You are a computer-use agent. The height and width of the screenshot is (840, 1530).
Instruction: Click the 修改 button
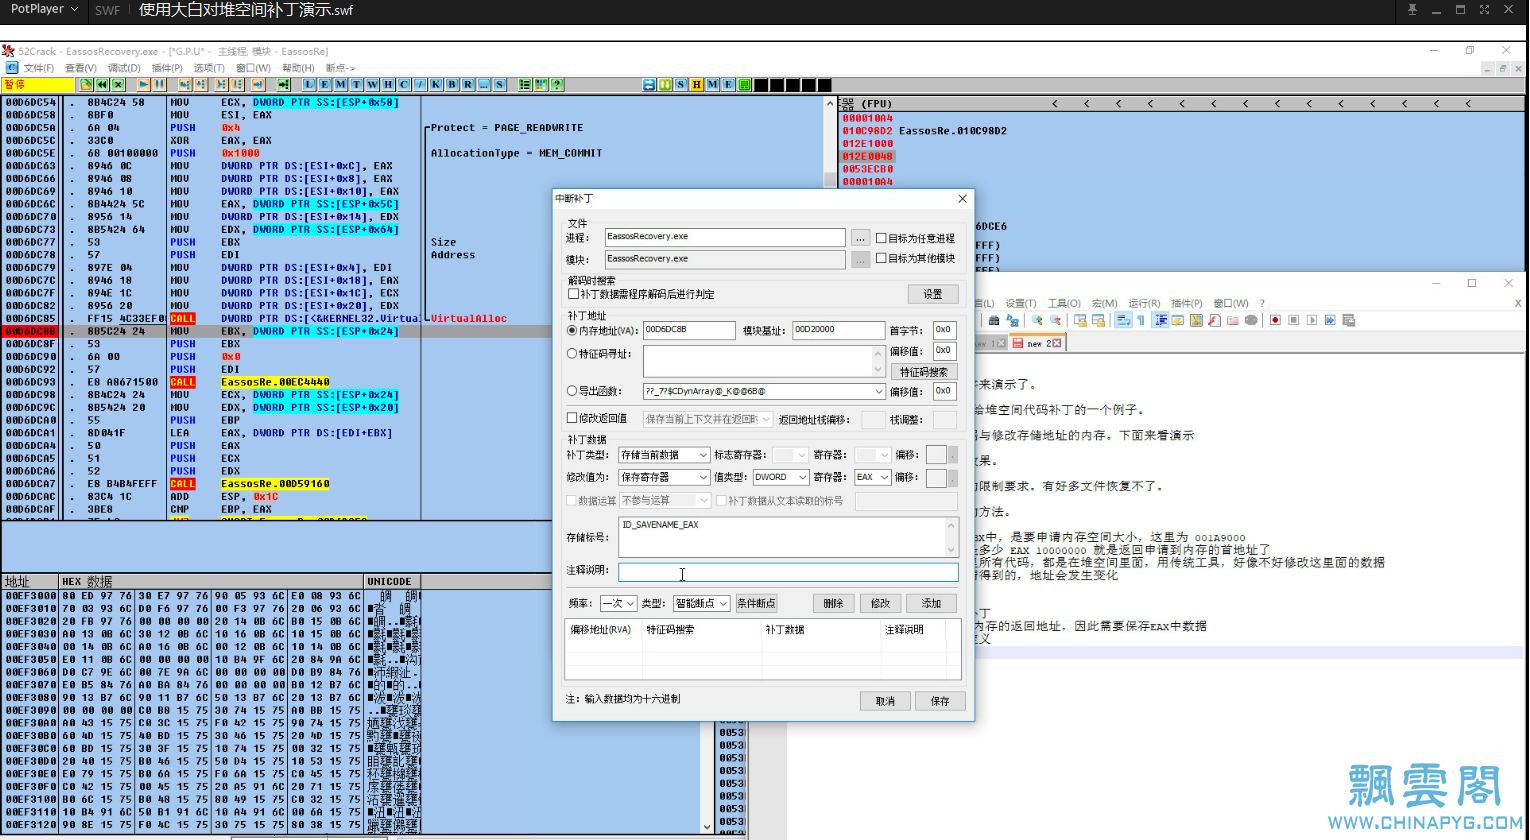[x=881, y=604]
